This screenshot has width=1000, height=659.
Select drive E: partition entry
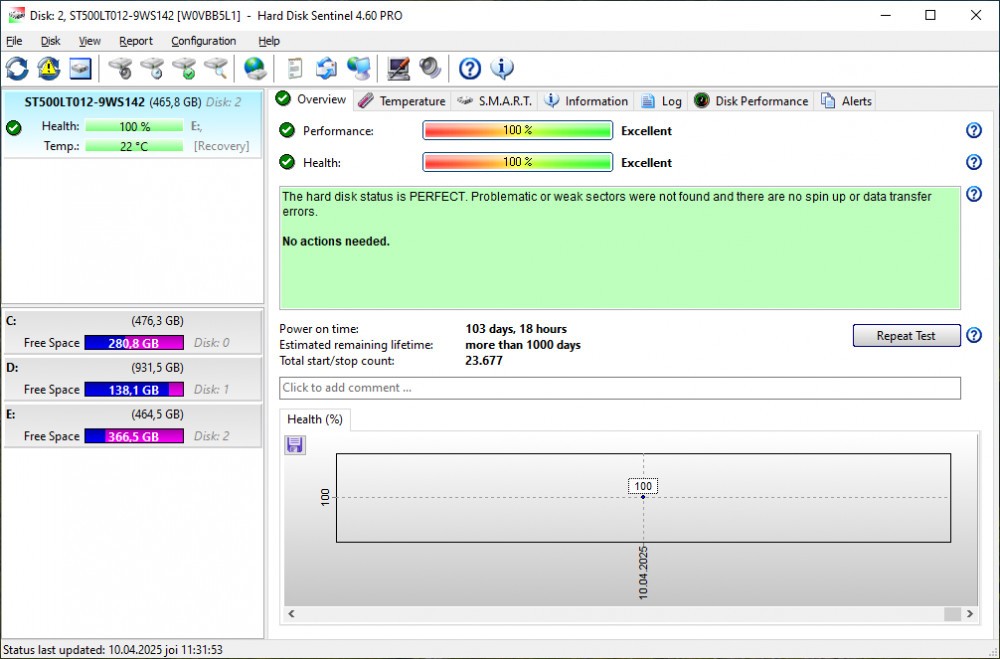click(x=132, y=426)
